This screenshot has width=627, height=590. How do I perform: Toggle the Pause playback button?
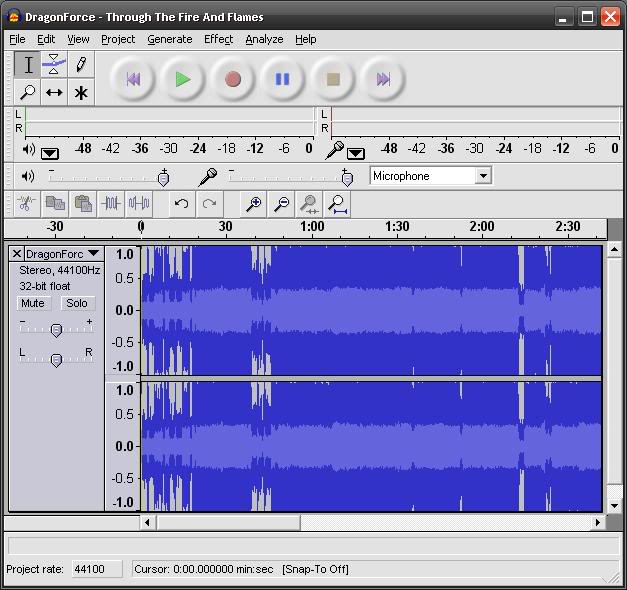[x=283, y=79]
